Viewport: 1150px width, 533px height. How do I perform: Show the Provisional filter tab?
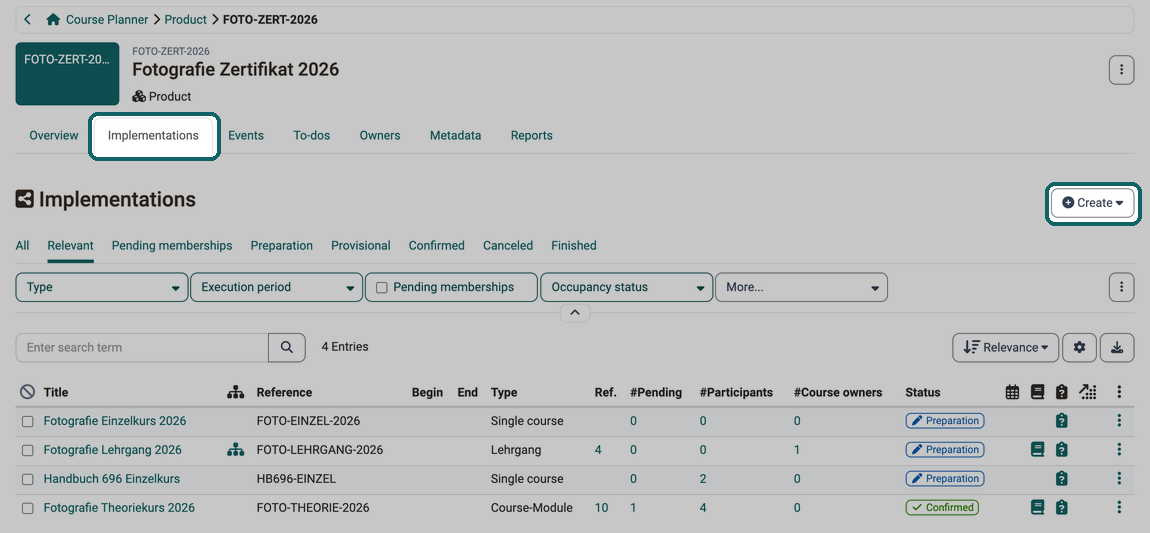[x=361, y=246]
